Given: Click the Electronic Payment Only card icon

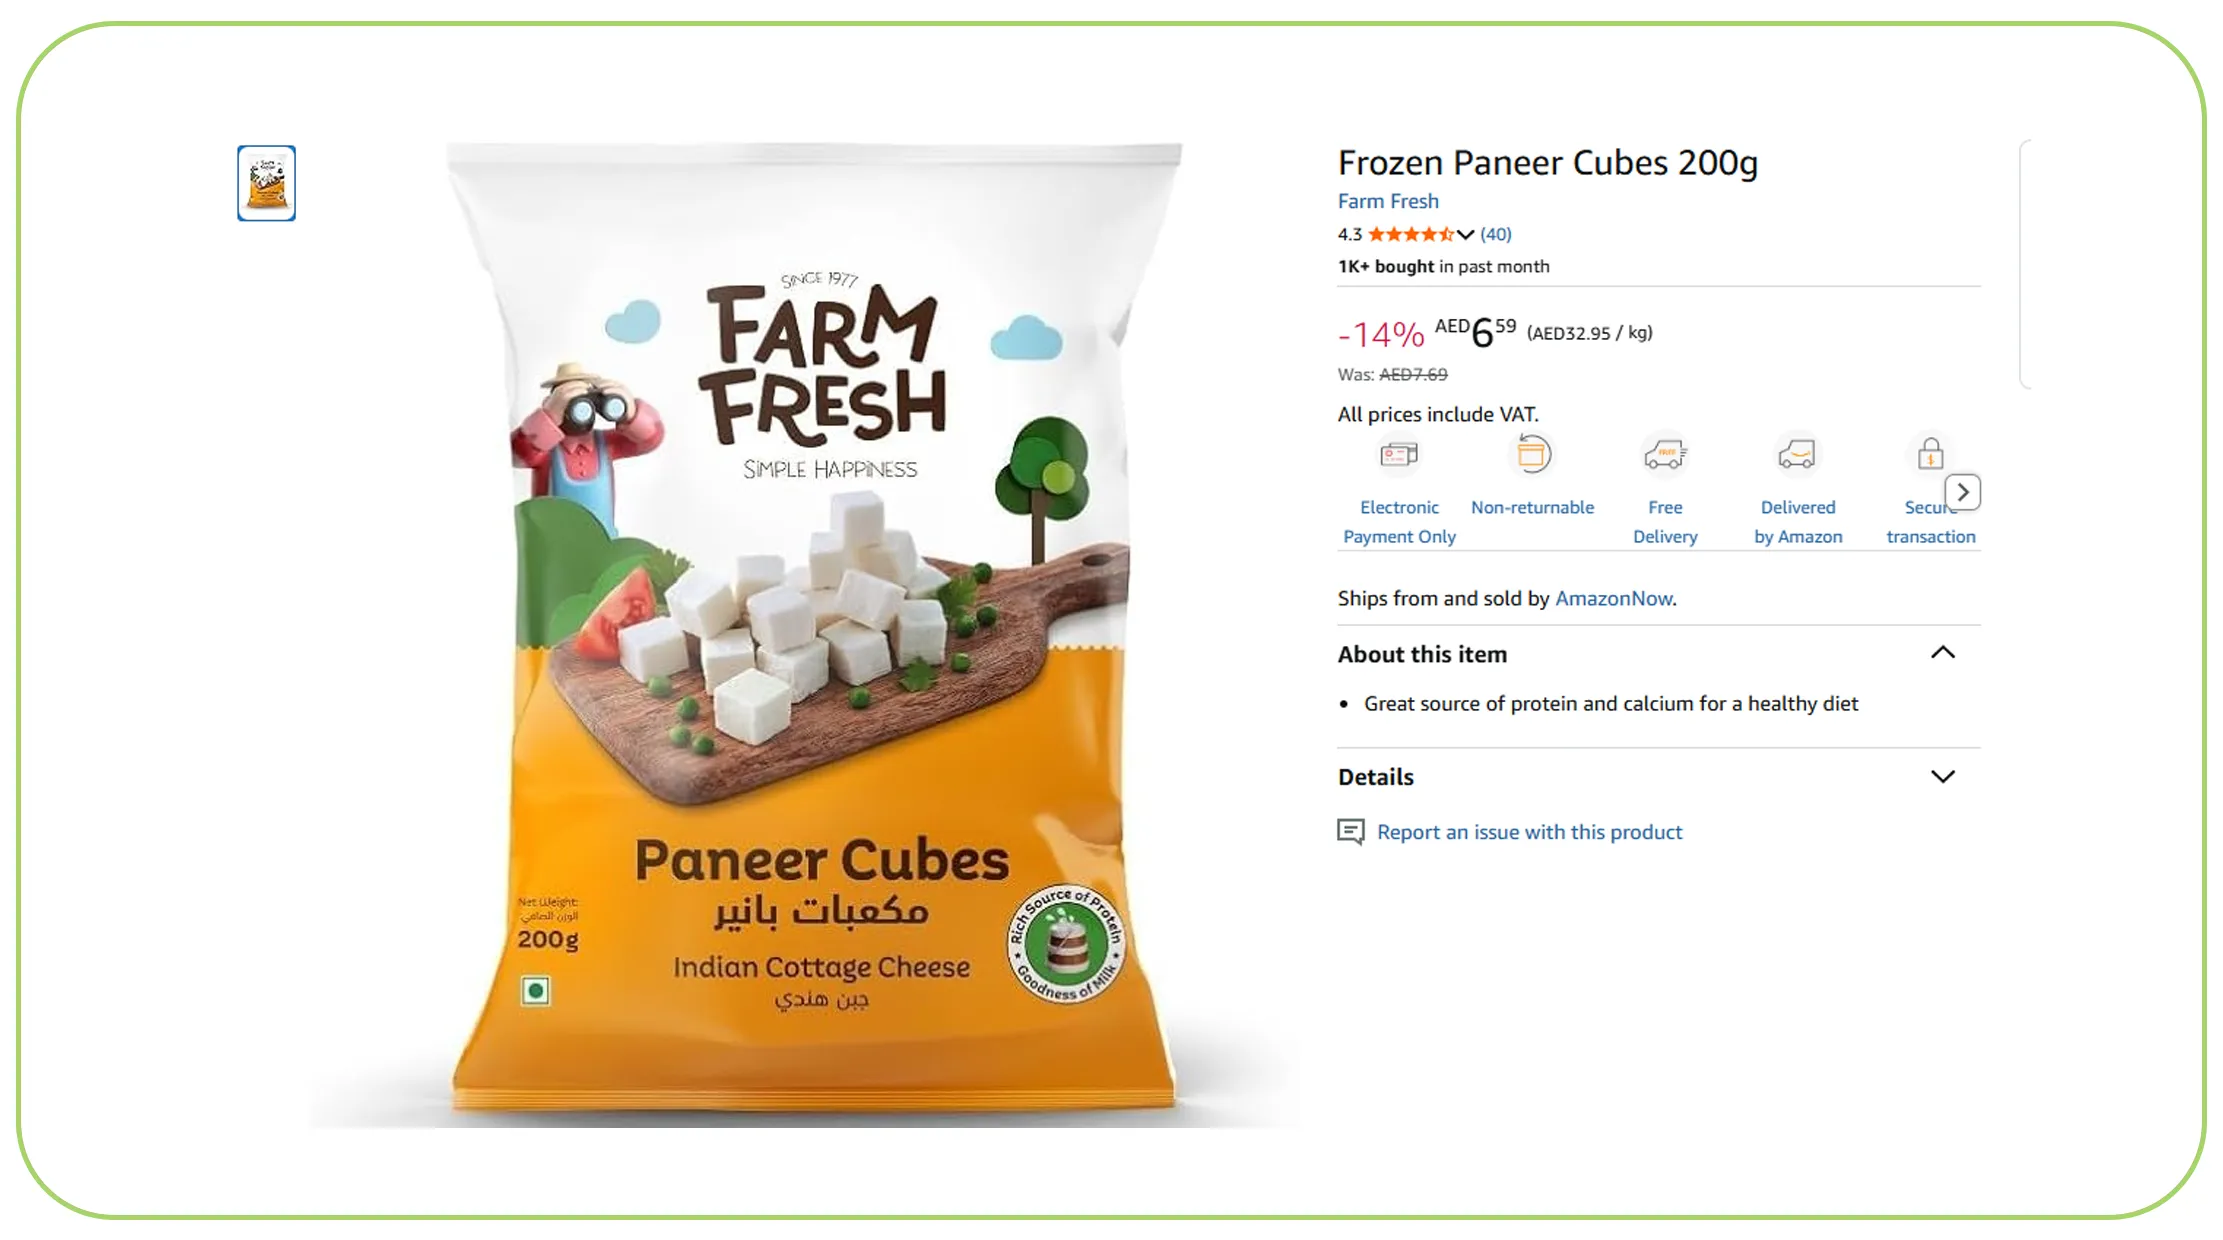Looking at the screenshot, I should click(1399, 456).
